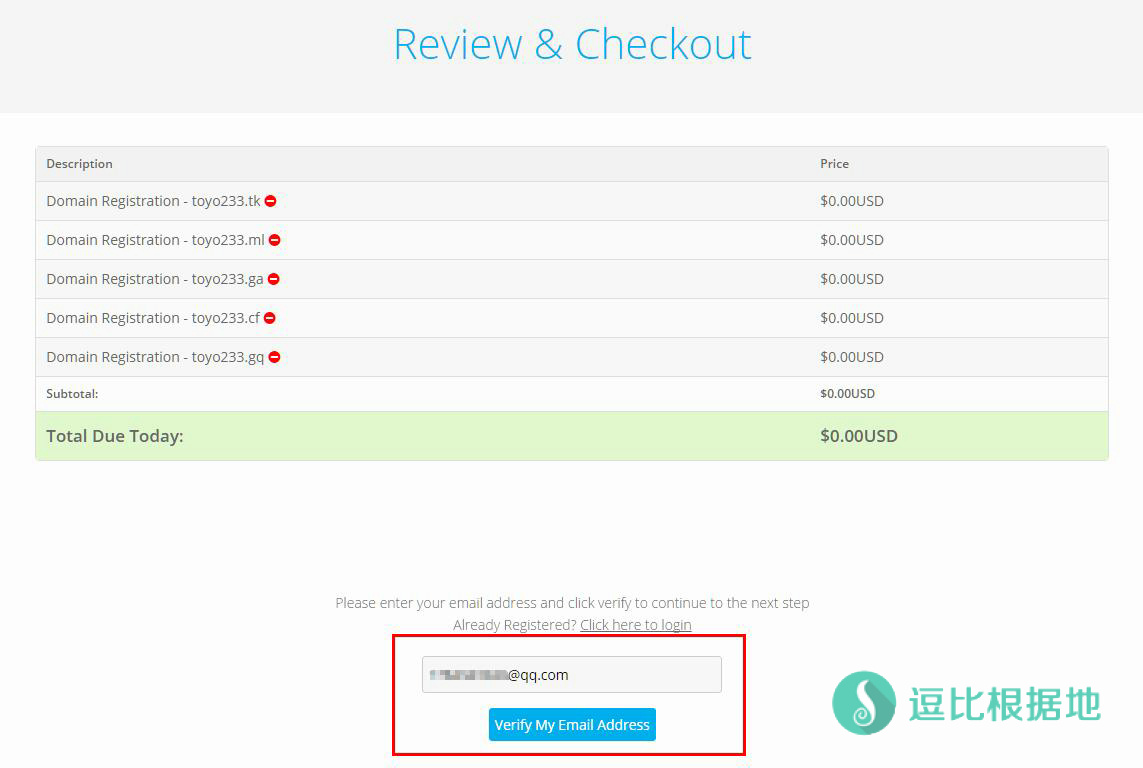
Task: Focus the email address input field
Action: pyautogui.click(x=571, y=675)
